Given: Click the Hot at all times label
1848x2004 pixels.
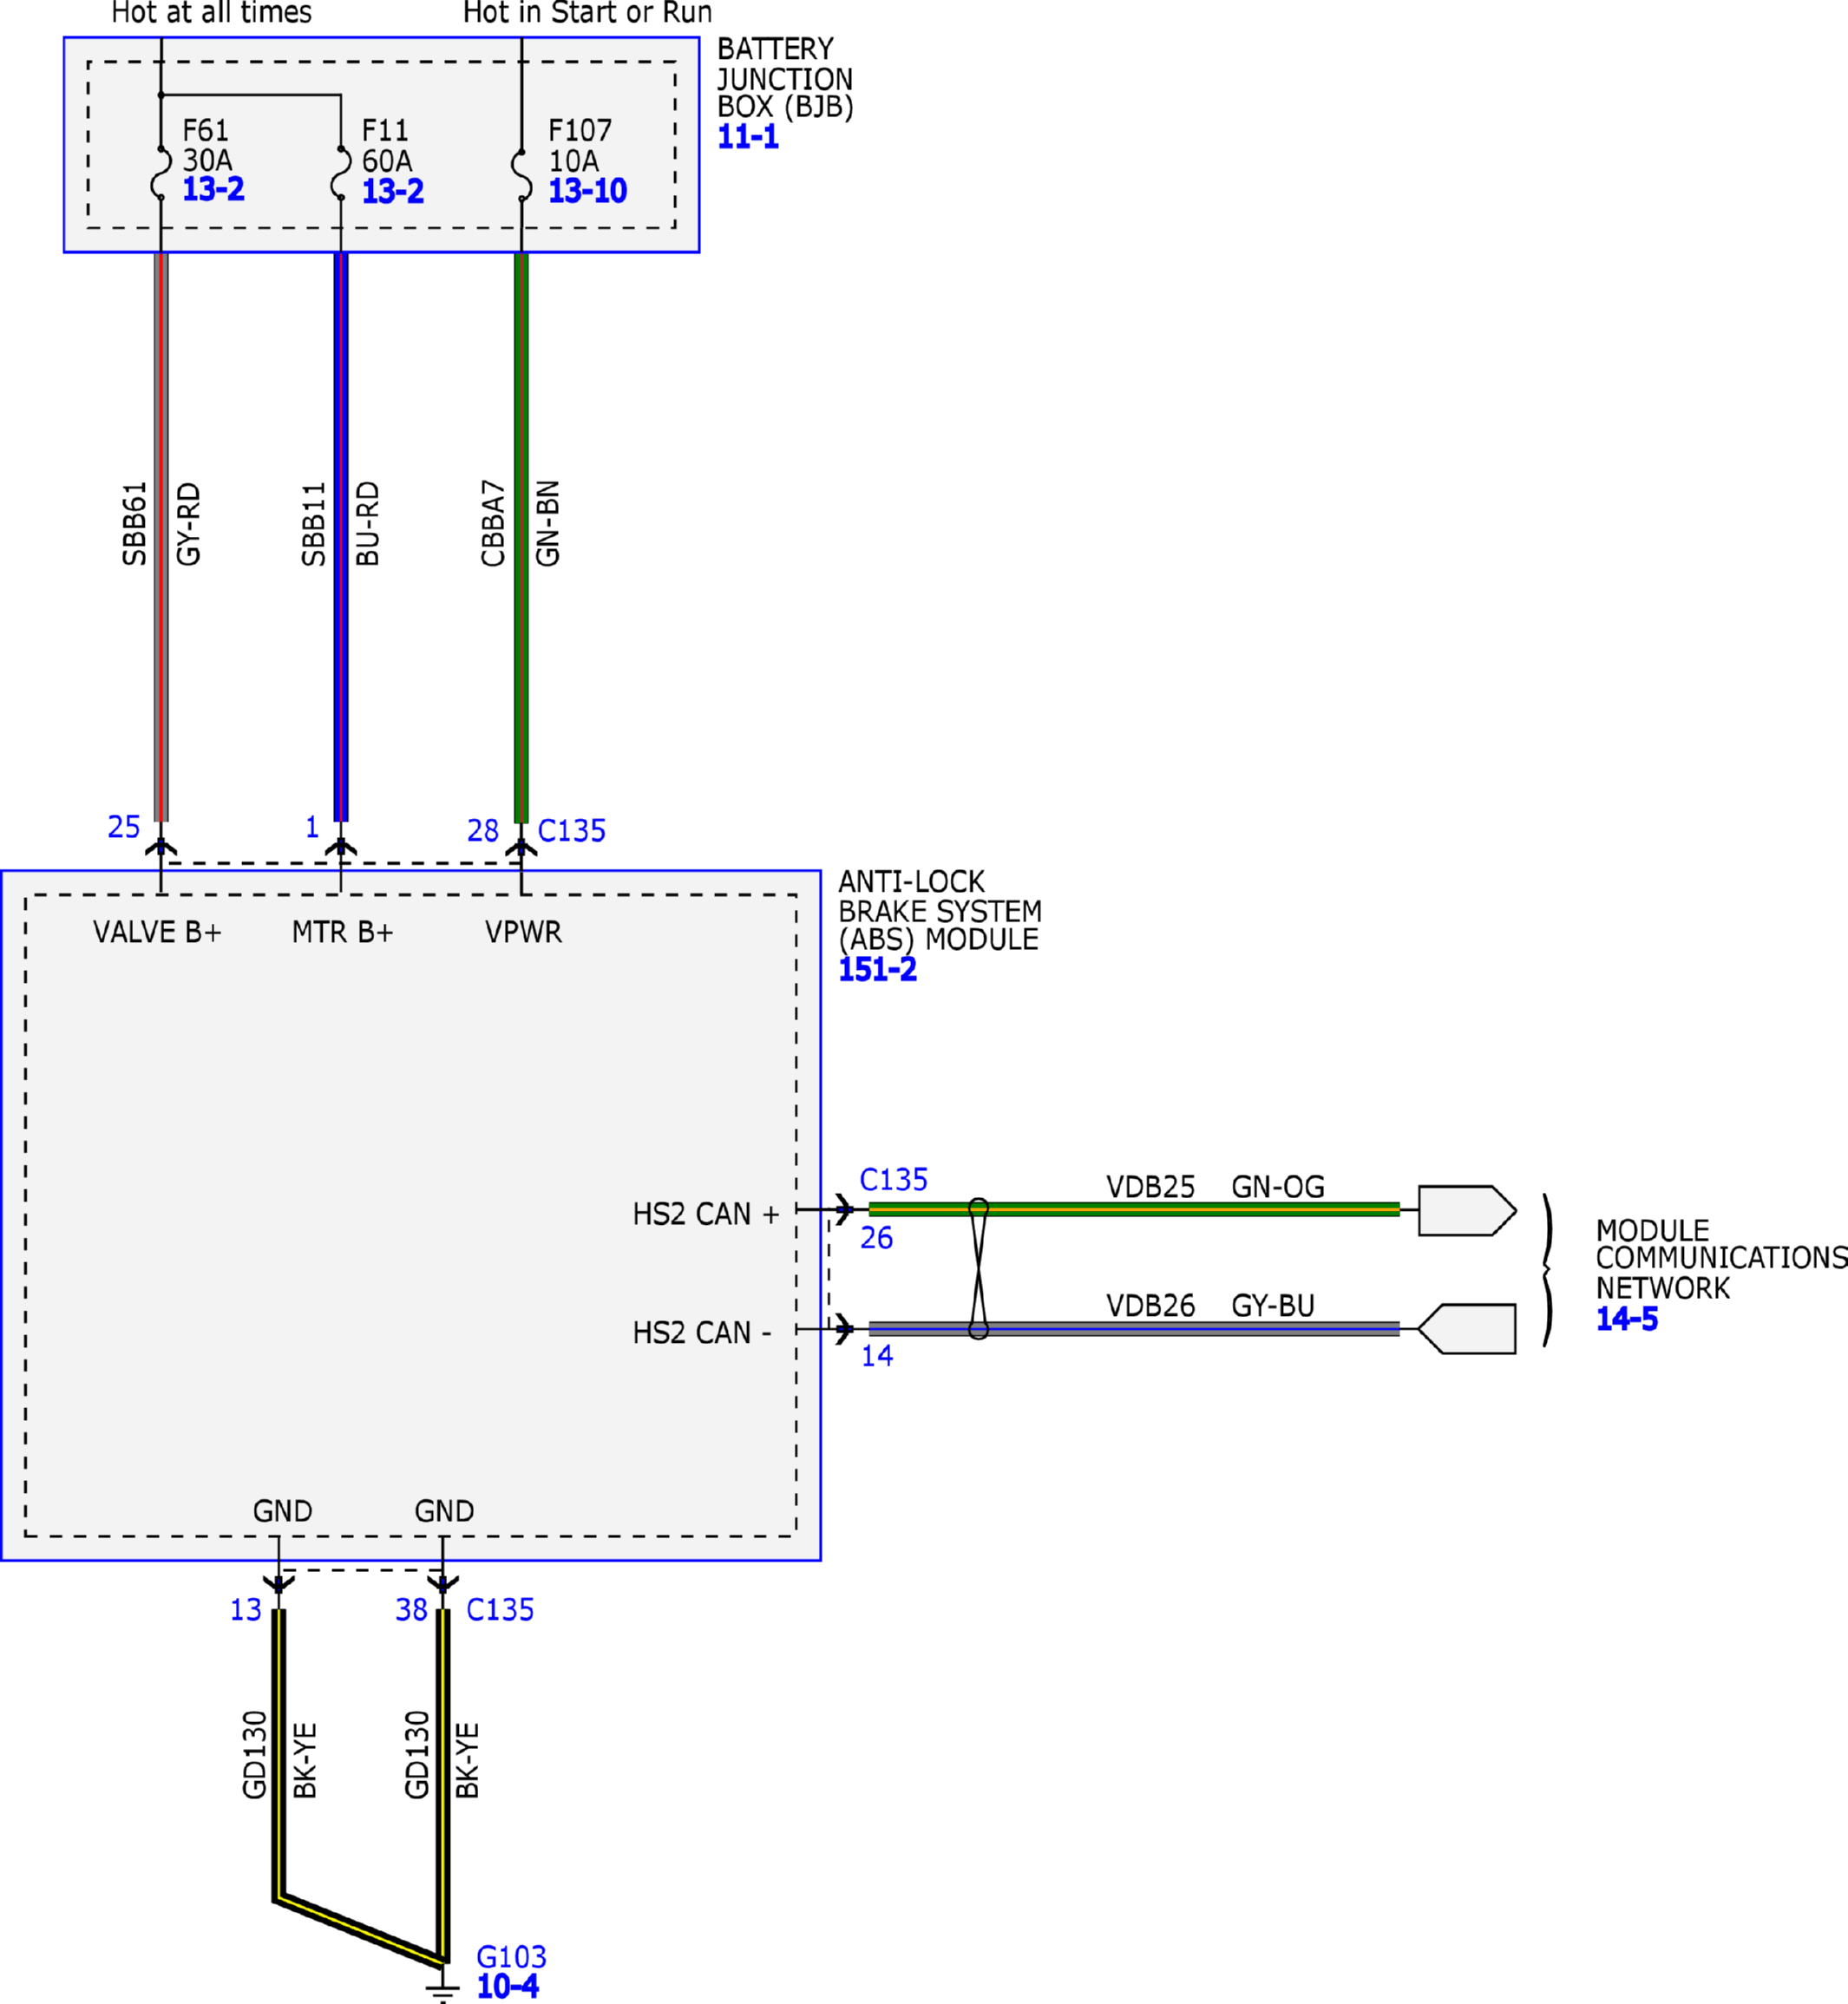Looking at the screenshot, I should click(x=212, y=13).
